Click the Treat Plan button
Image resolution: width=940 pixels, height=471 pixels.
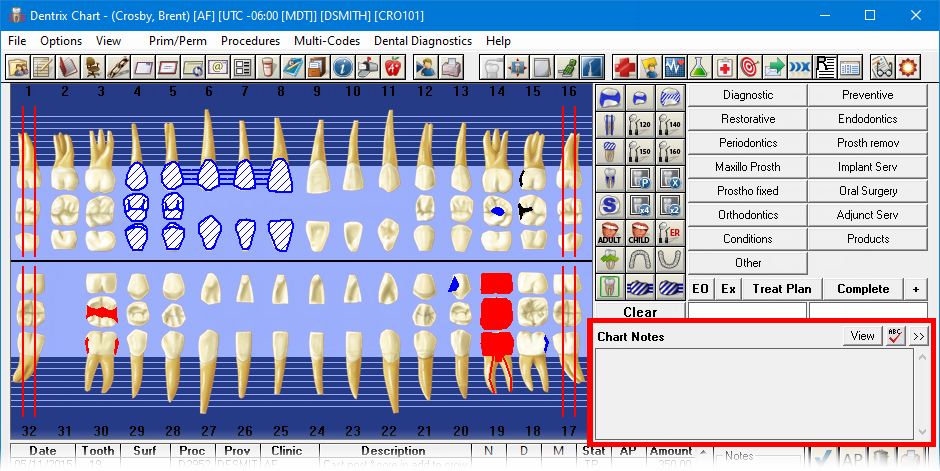[x=782, y=289]
